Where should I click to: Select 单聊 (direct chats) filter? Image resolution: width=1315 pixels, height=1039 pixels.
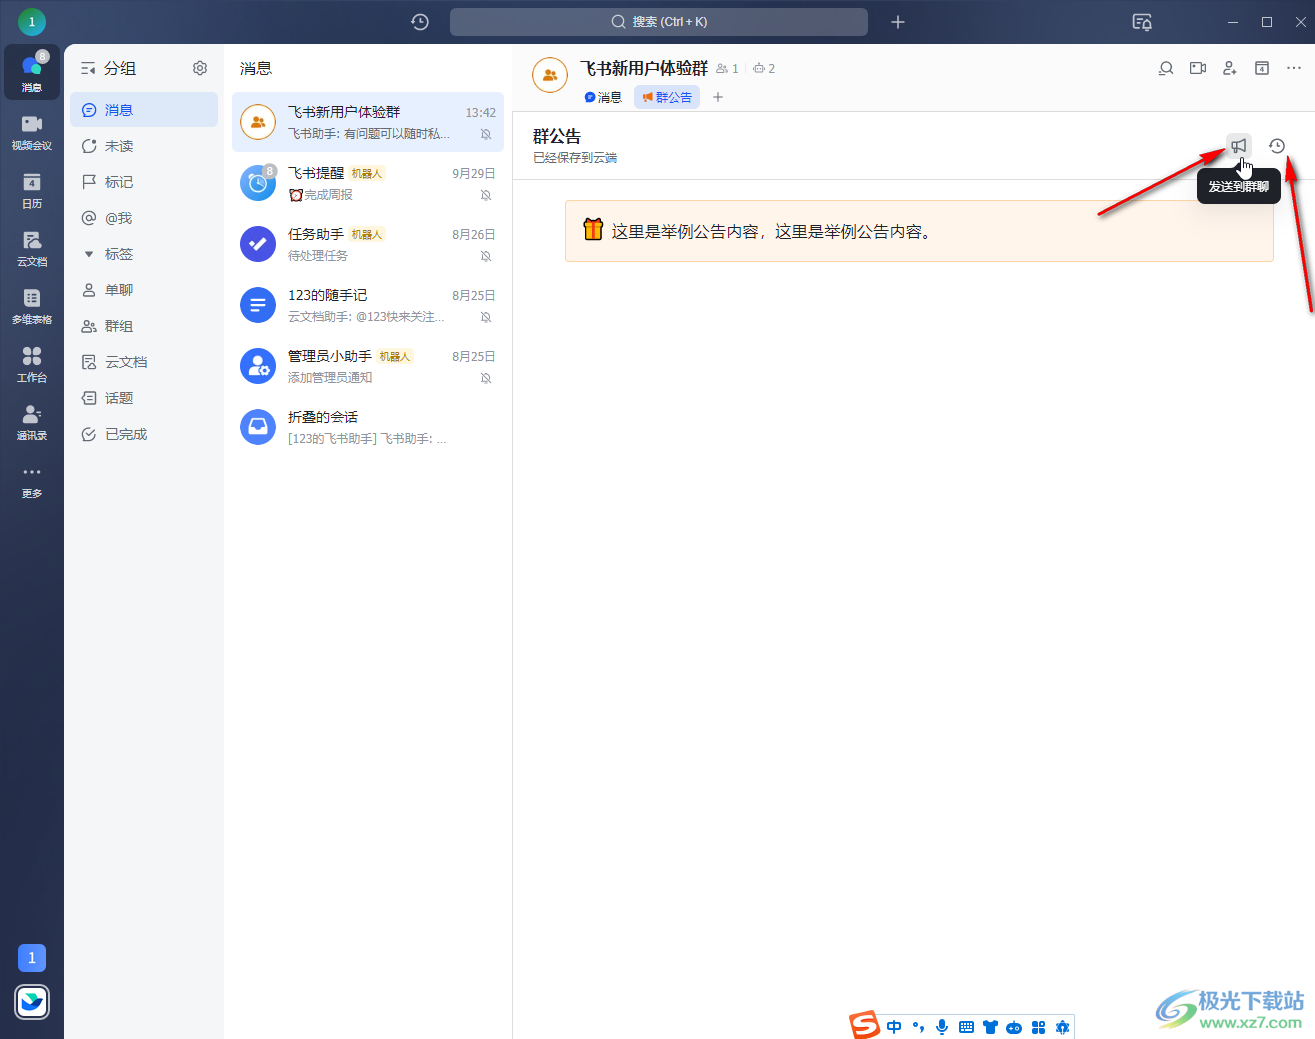(x=144, y=290)
